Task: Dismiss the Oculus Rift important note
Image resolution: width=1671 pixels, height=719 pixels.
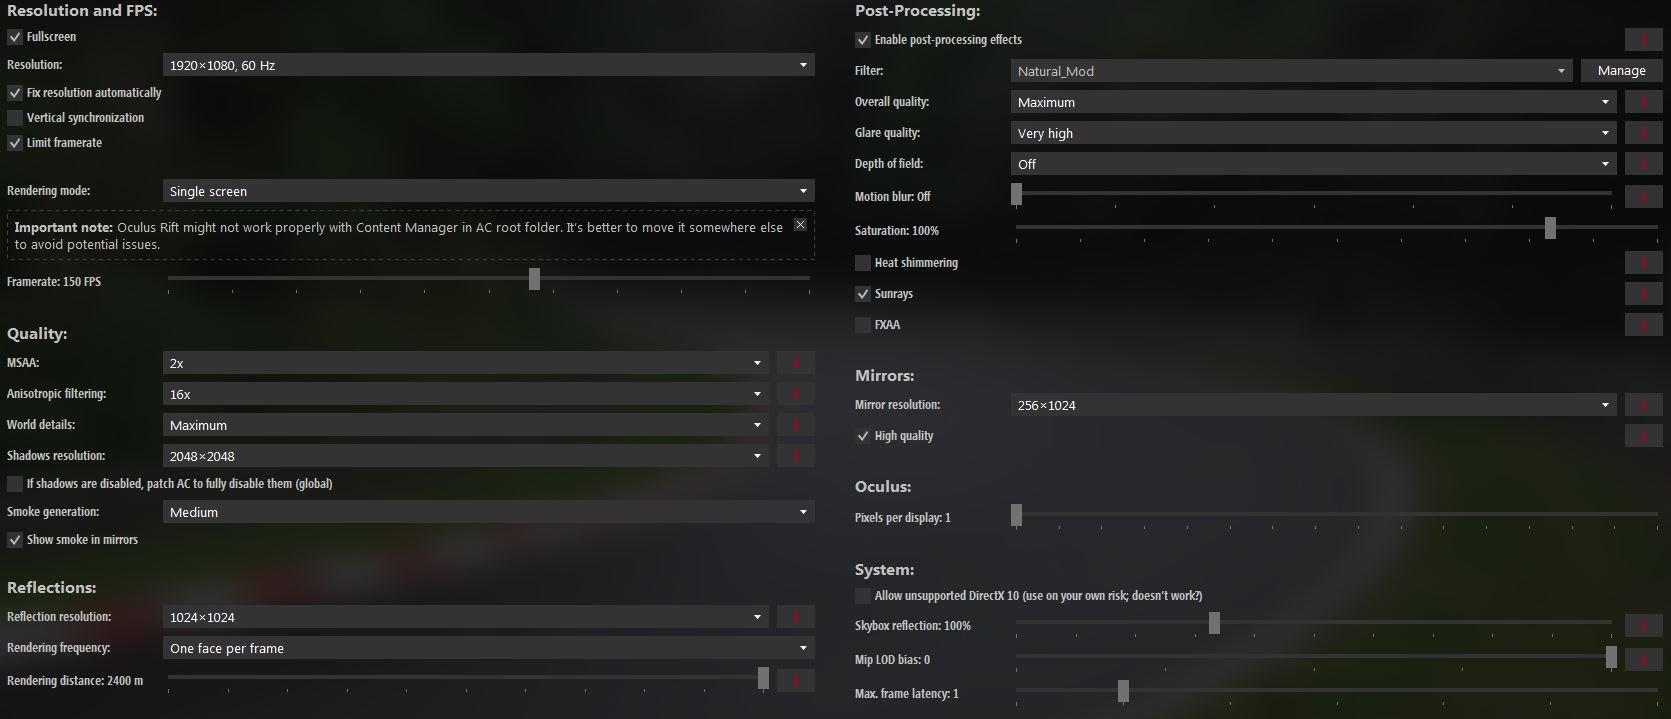Action: [x=800, y=225]
